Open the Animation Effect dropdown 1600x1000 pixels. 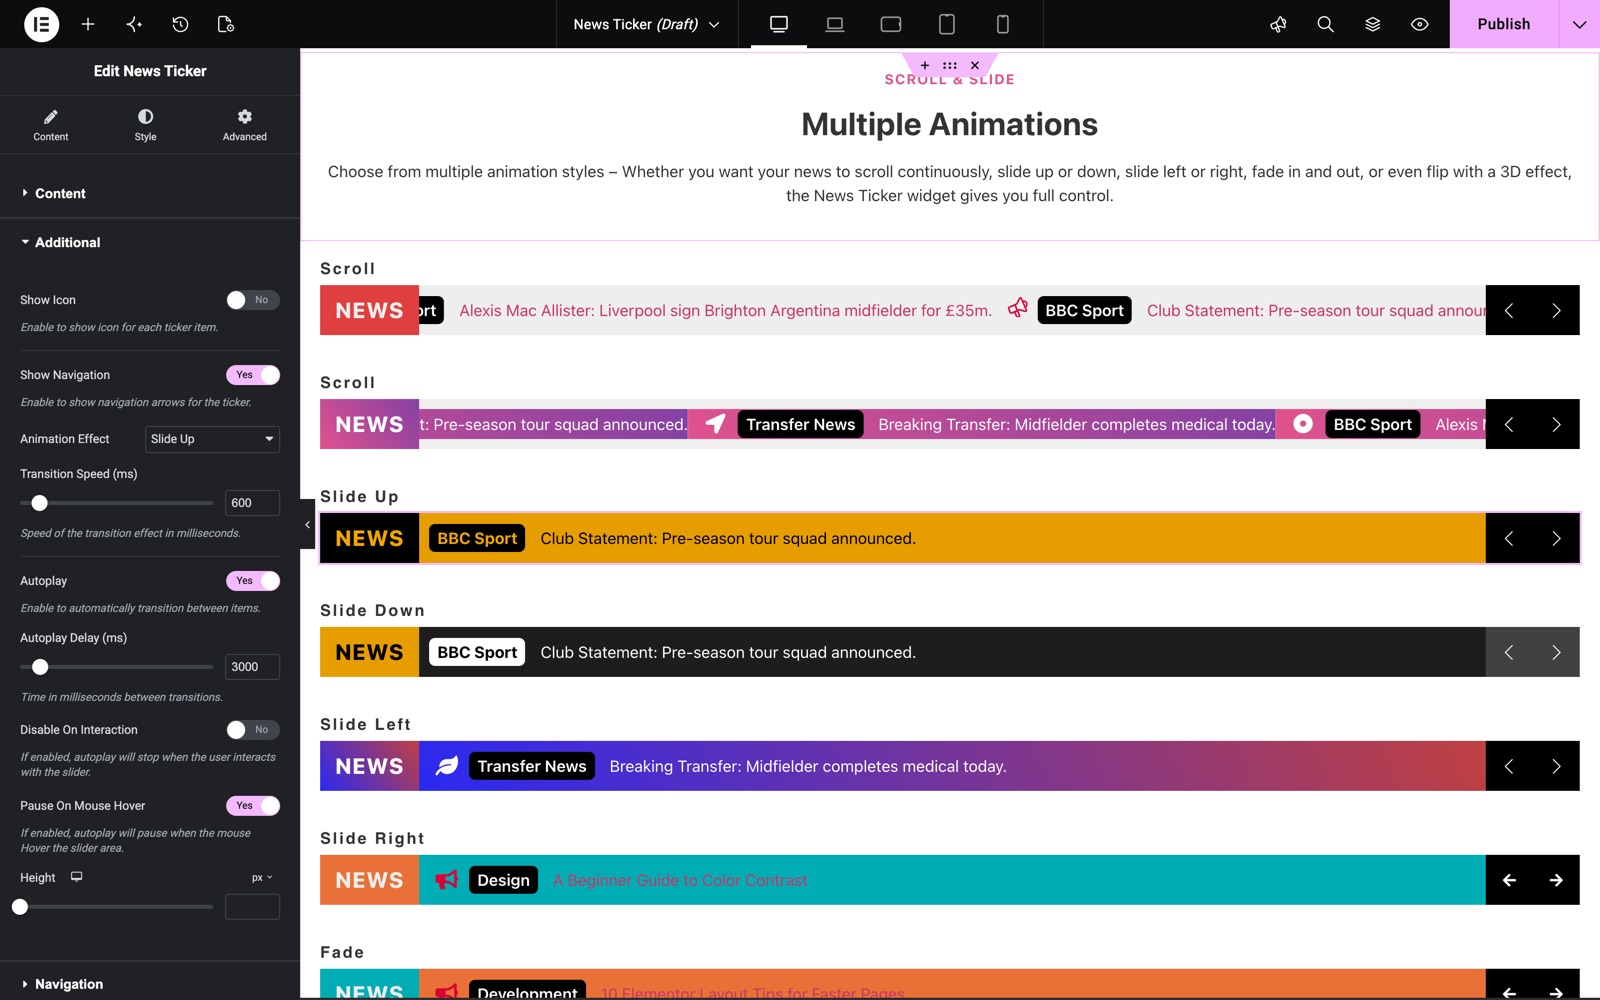click(212, 439)
